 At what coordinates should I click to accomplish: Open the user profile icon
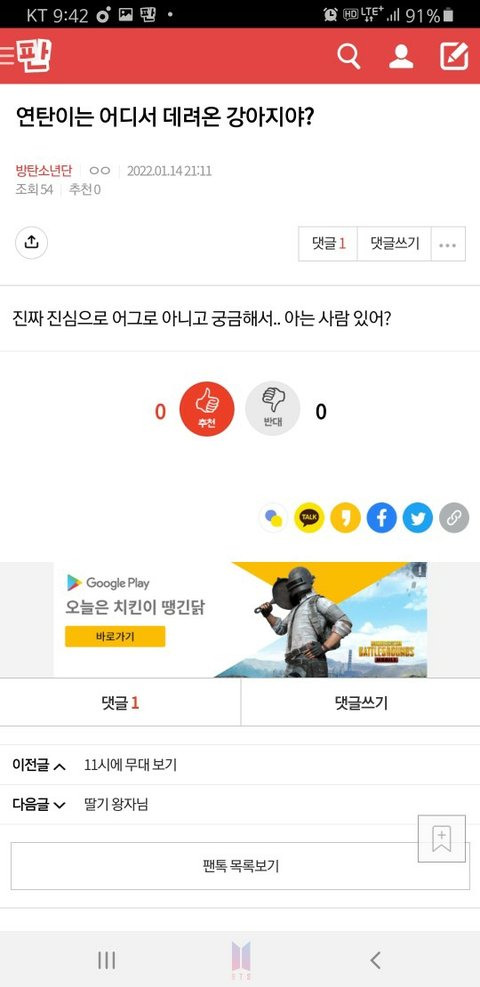tap(401, 57)
